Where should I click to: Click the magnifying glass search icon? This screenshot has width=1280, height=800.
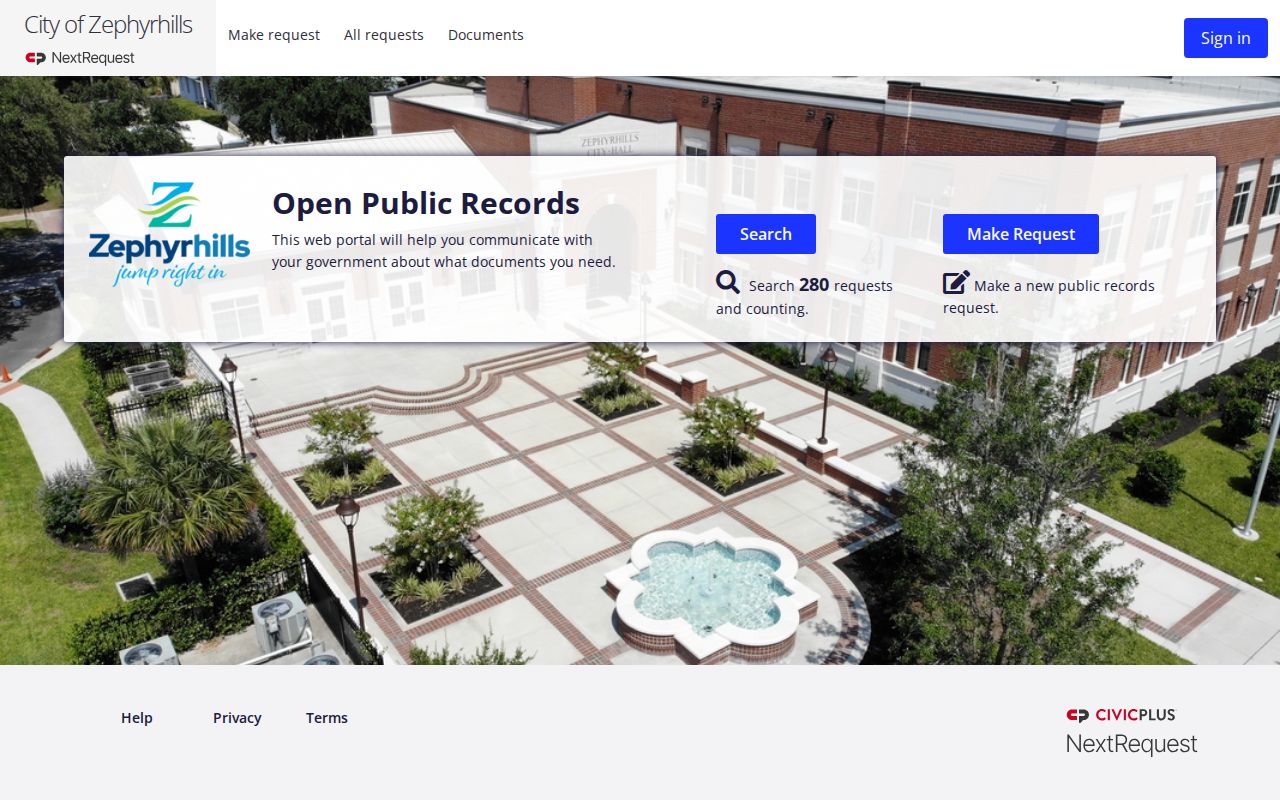[x=728, y=282]
